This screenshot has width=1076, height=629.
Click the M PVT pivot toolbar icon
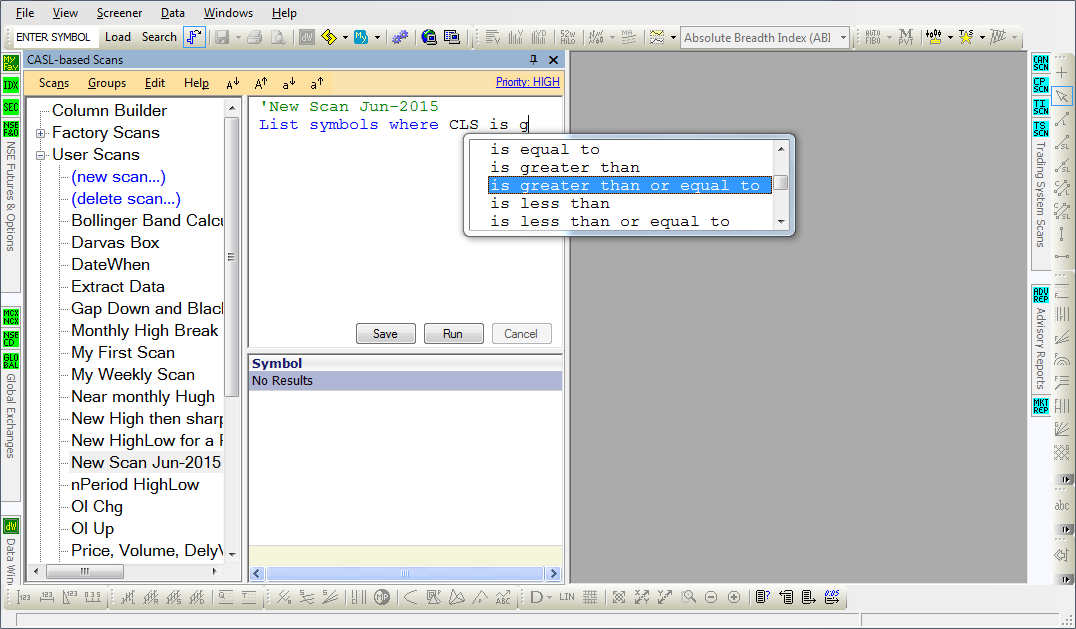(x=906, y=37)
